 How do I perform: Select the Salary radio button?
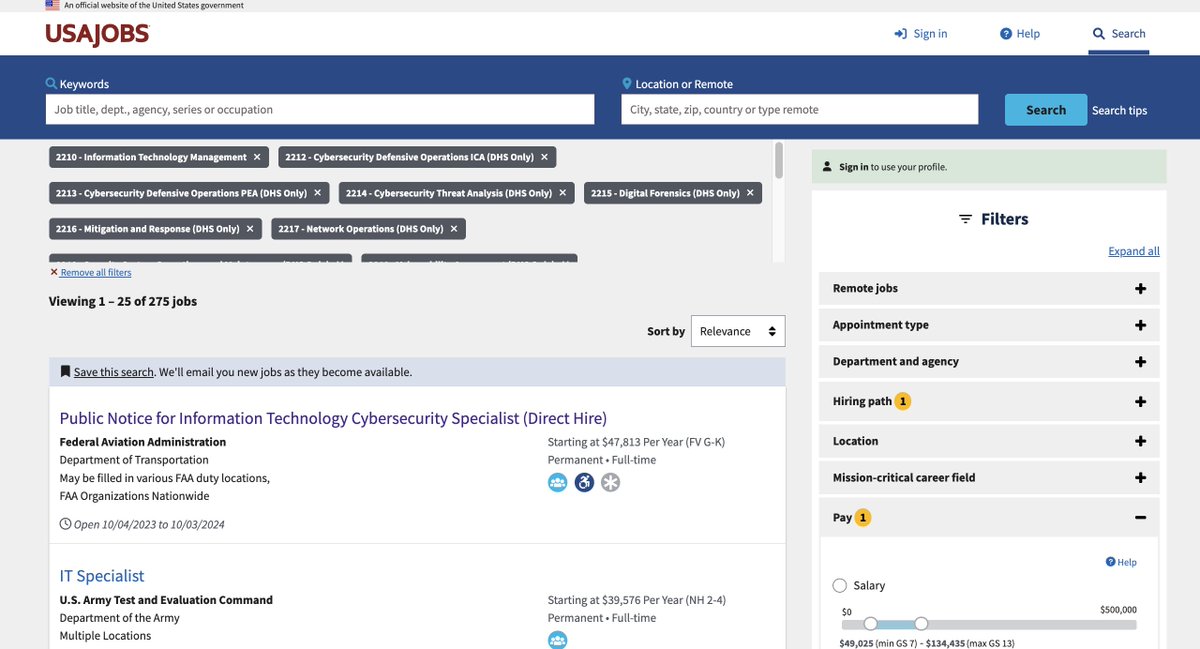pyautogui.click(x=840, y=585)
